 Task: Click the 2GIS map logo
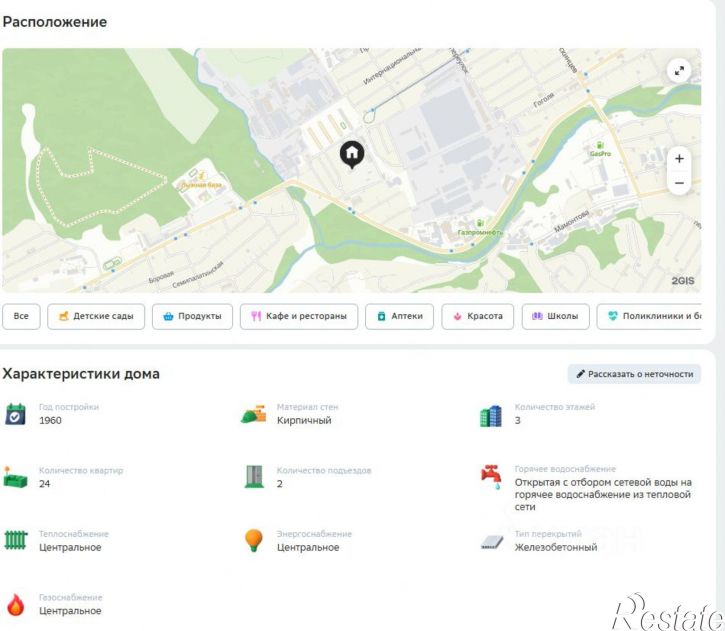[682, 281]
